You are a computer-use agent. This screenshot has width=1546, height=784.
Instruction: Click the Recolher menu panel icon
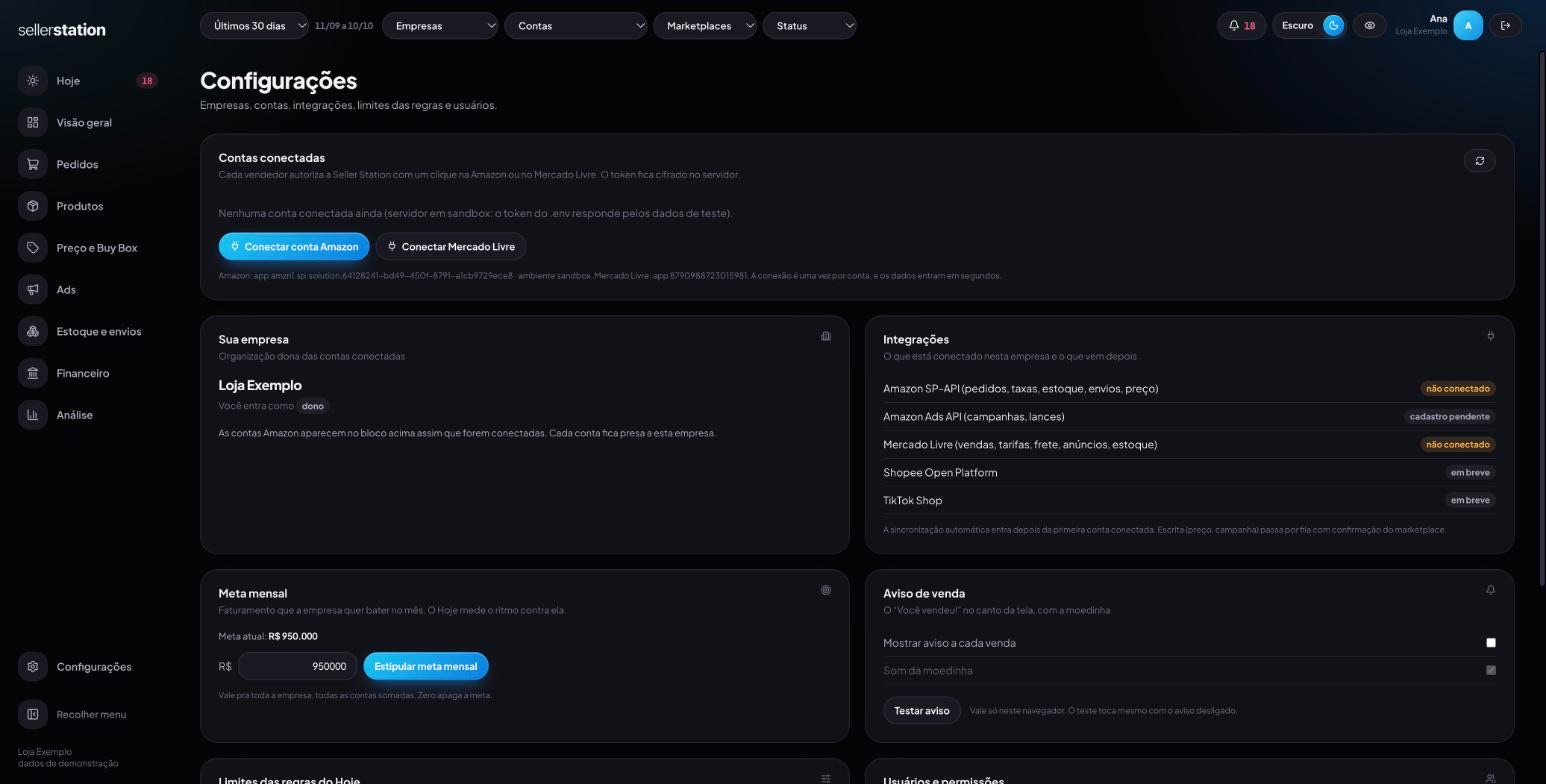click(x=33, y=715)
